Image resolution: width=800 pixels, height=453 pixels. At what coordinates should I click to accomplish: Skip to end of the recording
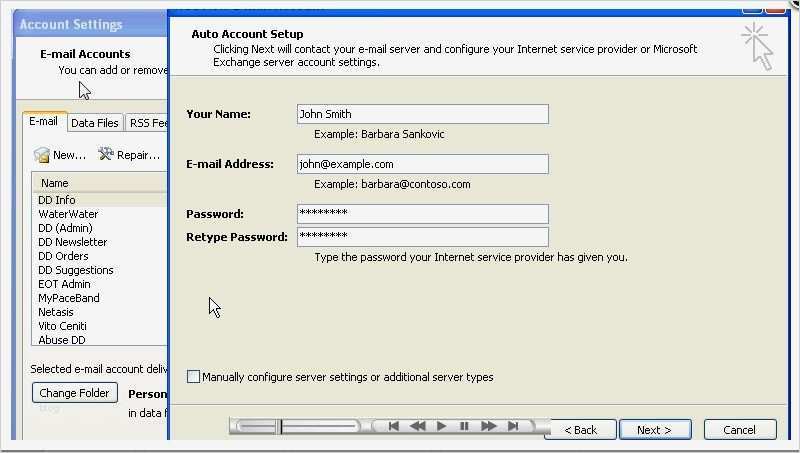click(513, 426)
